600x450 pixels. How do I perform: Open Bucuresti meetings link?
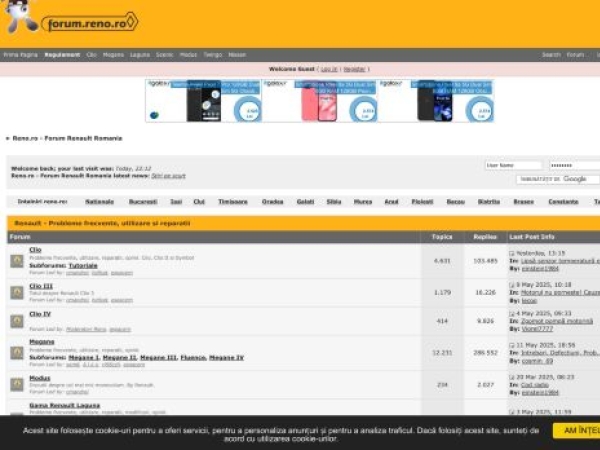pos(143,202)
